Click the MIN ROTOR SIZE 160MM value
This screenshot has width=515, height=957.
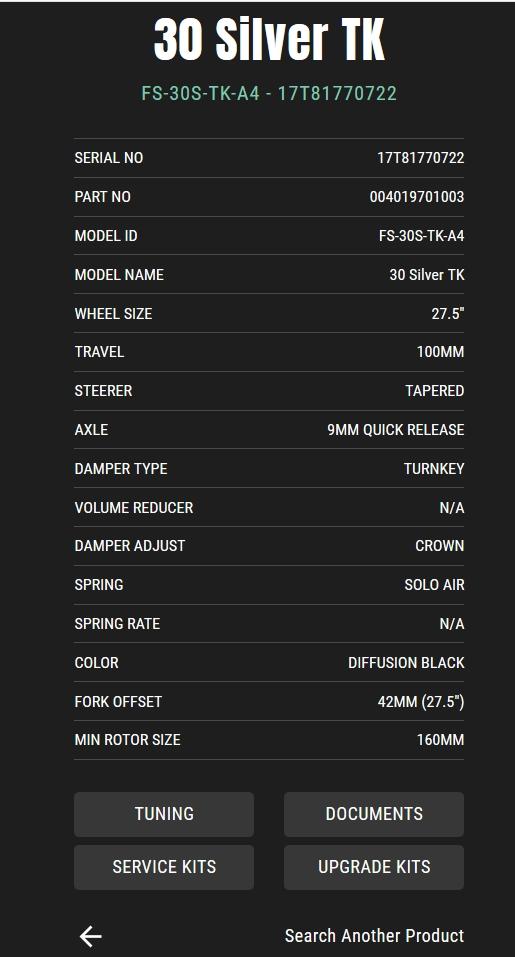441,740
